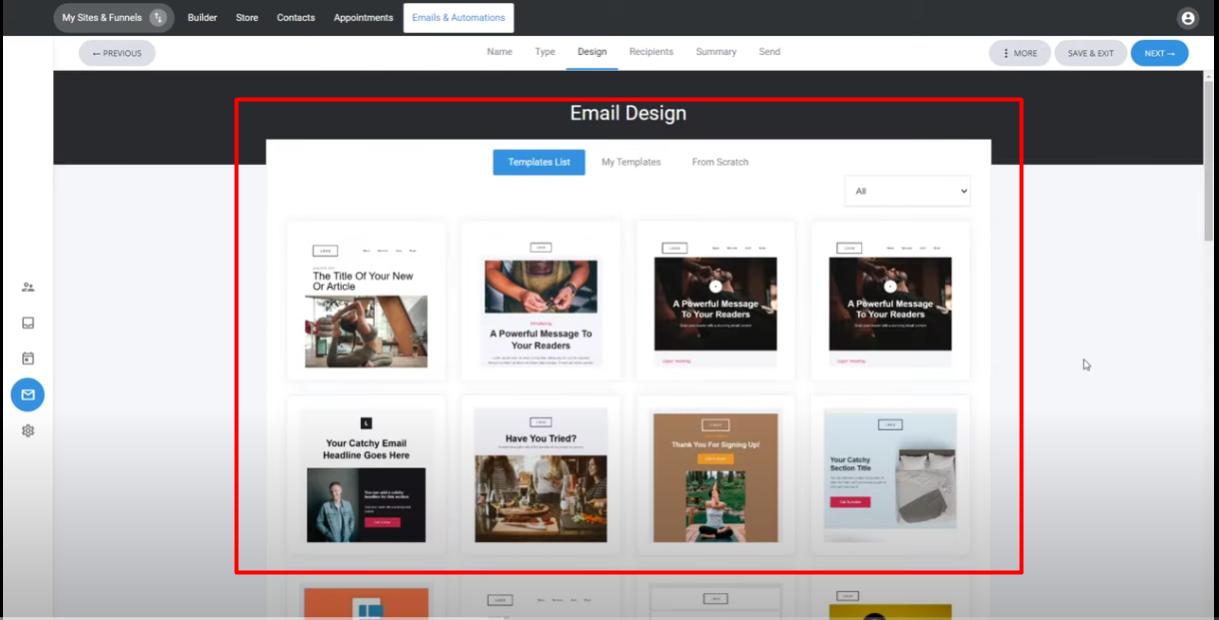Open the My Sites & Funnels selector
Image resolution: width=1219 pixels, height=620 pixels.
pyautogui.click(x=113, y=18)
